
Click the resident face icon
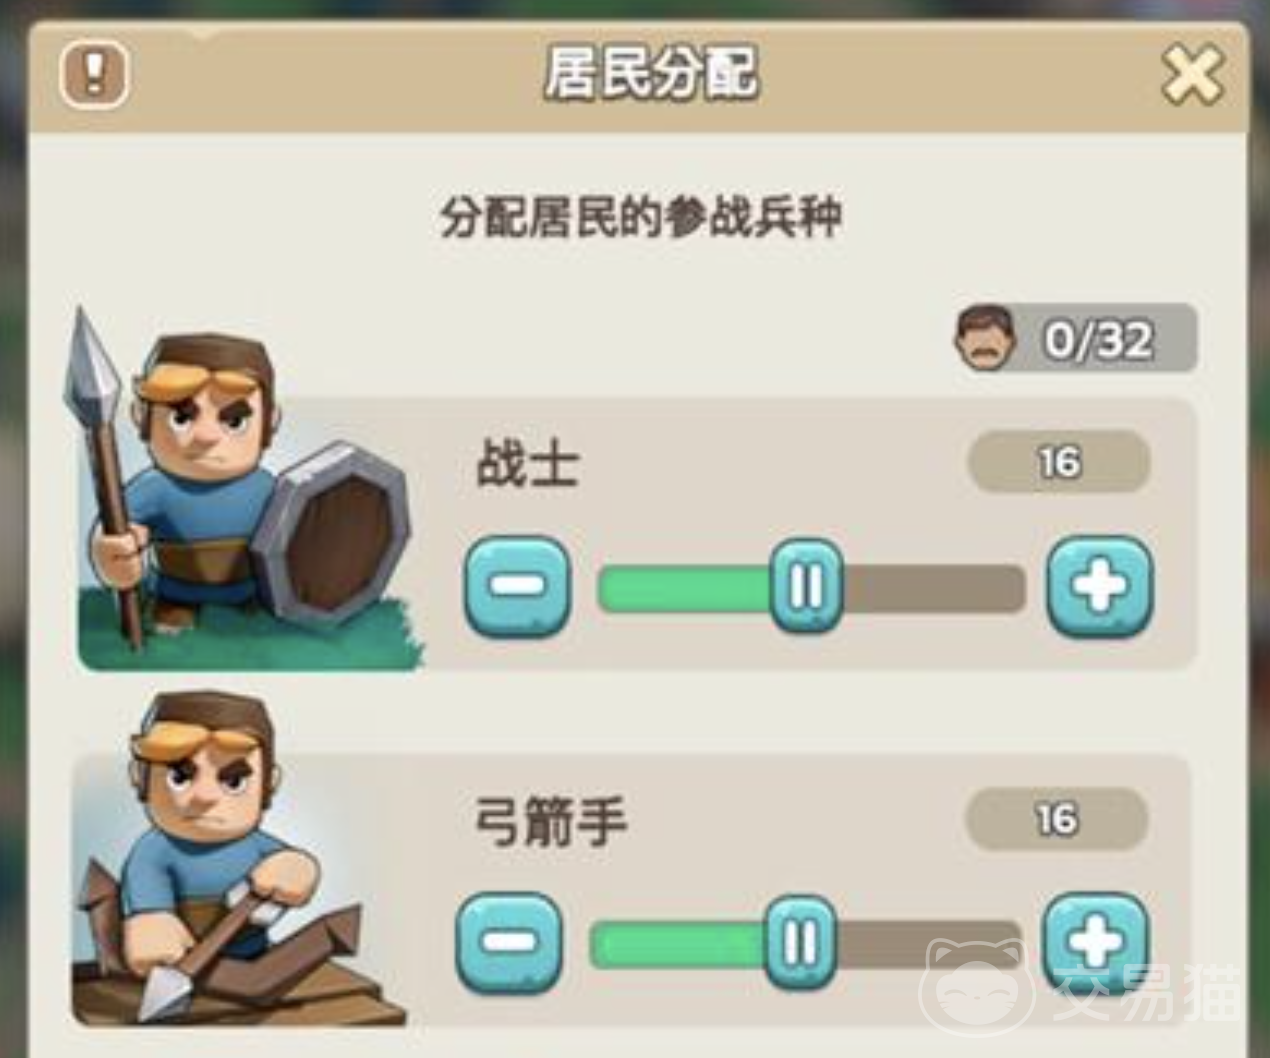click(985, 339)
